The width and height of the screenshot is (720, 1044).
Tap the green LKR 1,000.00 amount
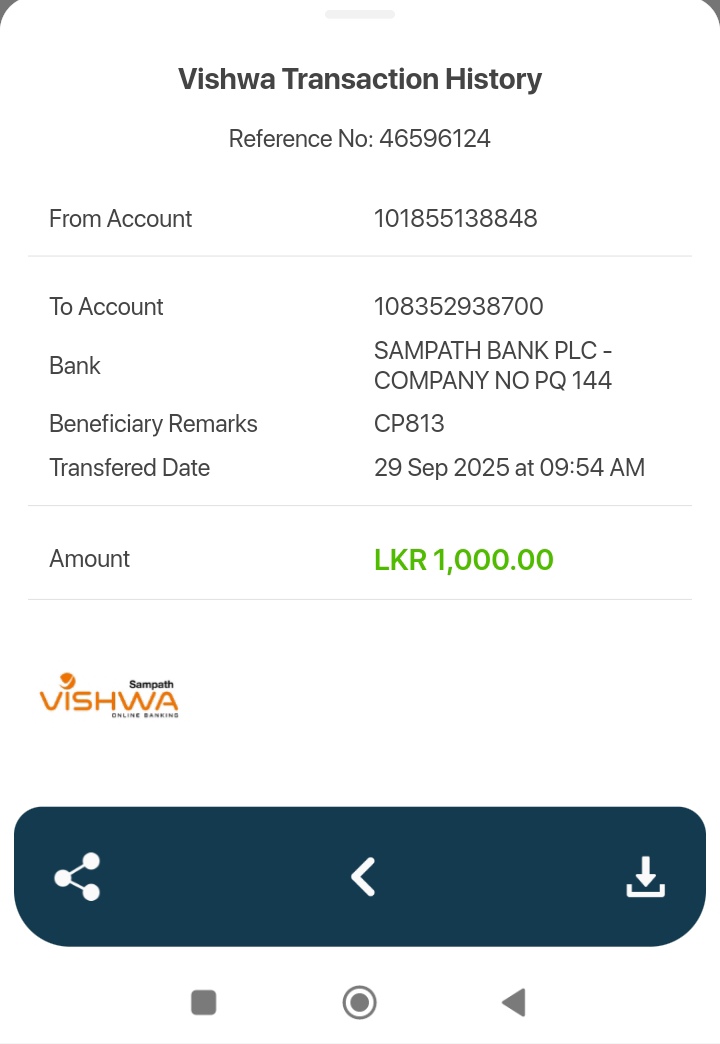464,560
